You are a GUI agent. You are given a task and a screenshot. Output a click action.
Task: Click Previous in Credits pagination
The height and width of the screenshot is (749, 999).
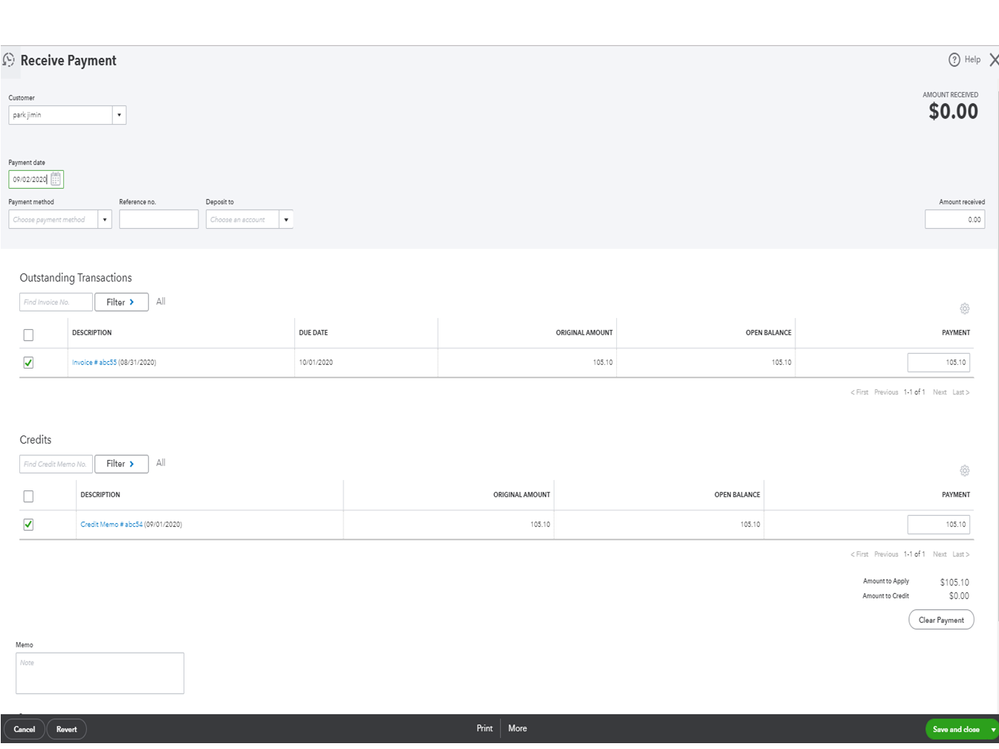point(886,555)
